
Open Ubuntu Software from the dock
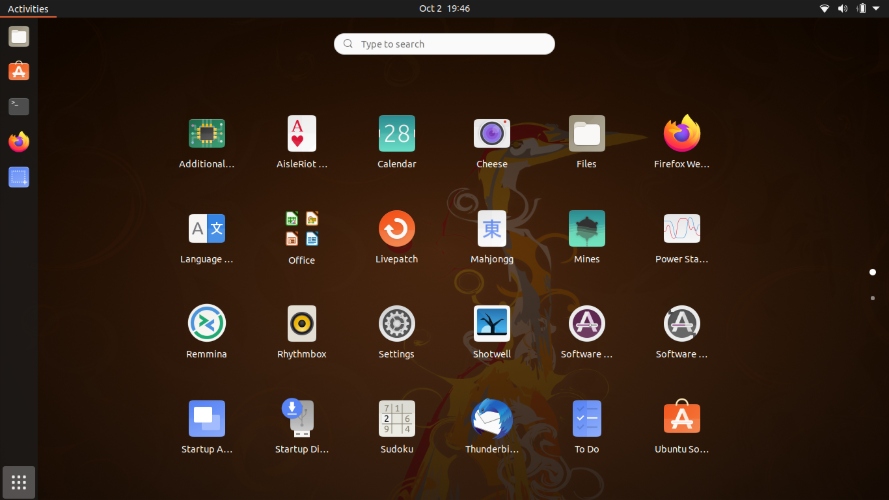coord(19,71)
